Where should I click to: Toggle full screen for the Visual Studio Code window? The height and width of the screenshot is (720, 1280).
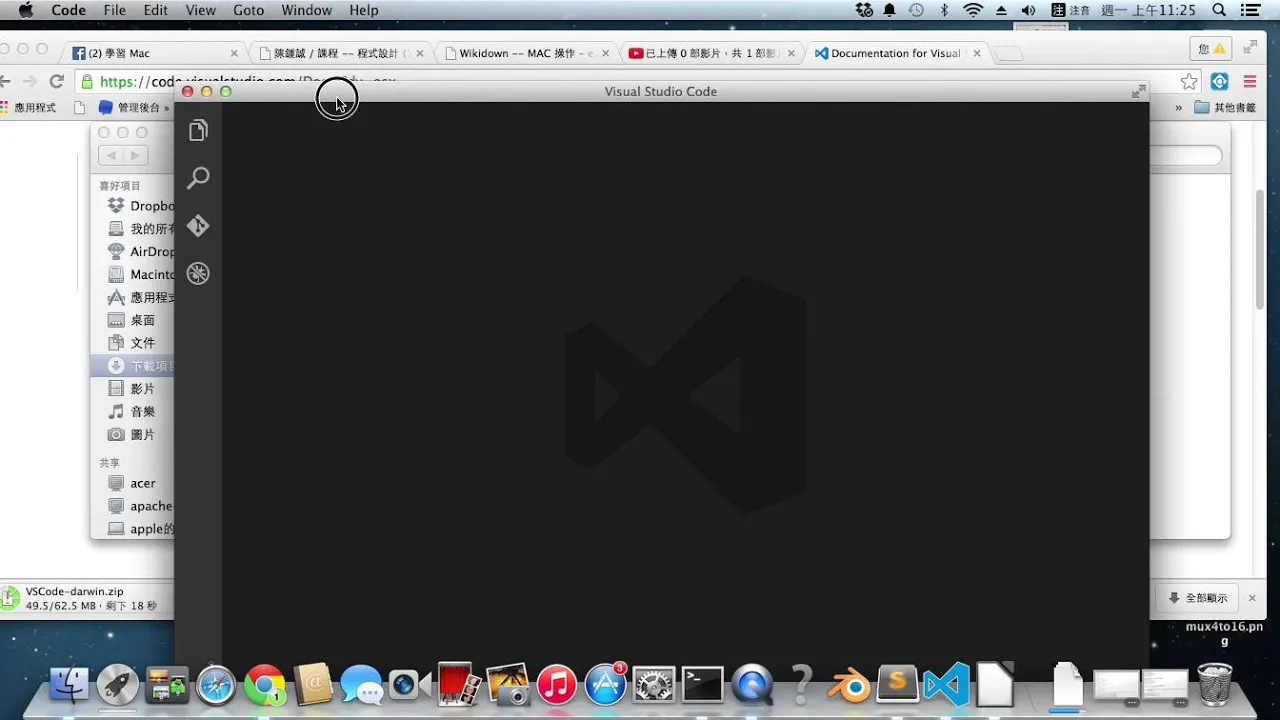(x=1138, y=91)
